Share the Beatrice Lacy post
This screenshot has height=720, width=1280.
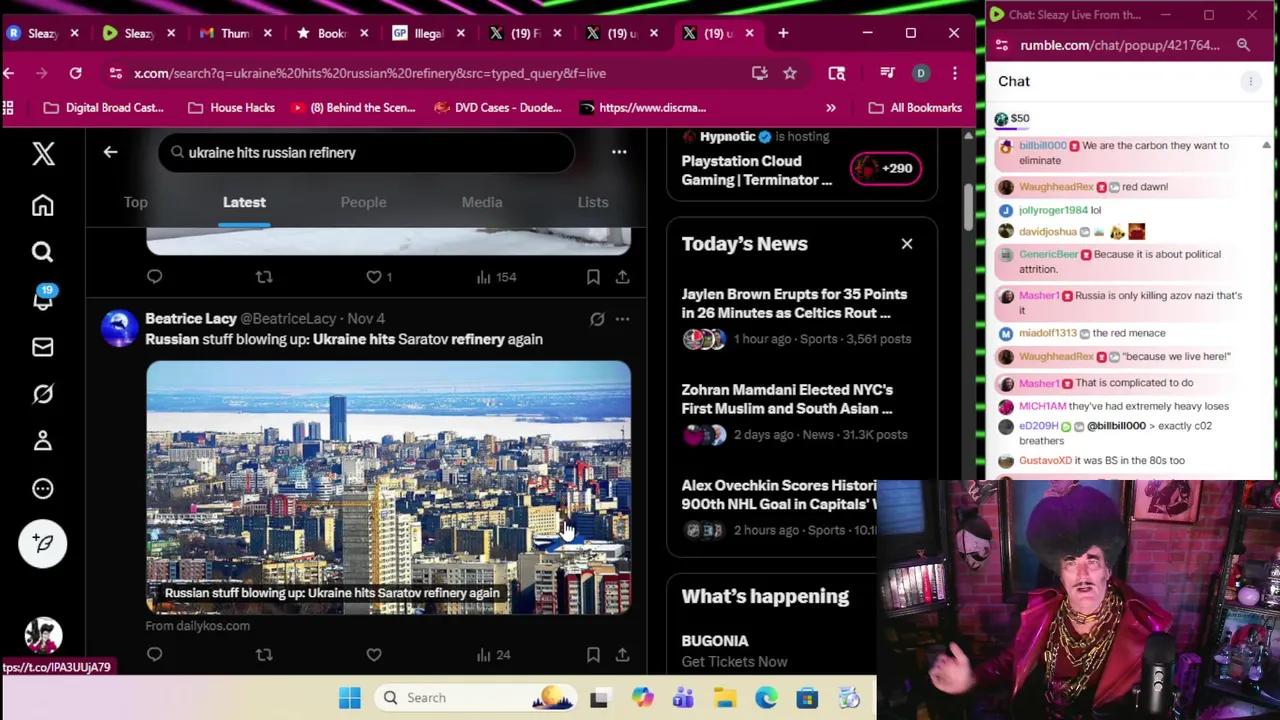(622, 654)
